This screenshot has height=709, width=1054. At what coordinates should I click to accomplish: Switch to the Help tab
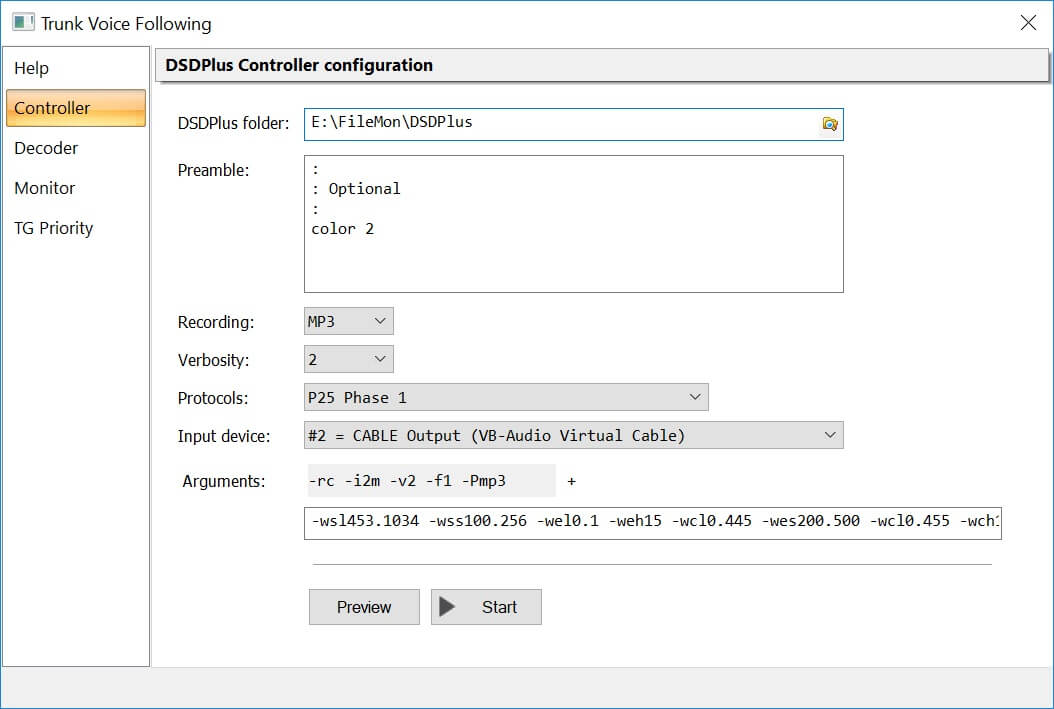[32, 68]
